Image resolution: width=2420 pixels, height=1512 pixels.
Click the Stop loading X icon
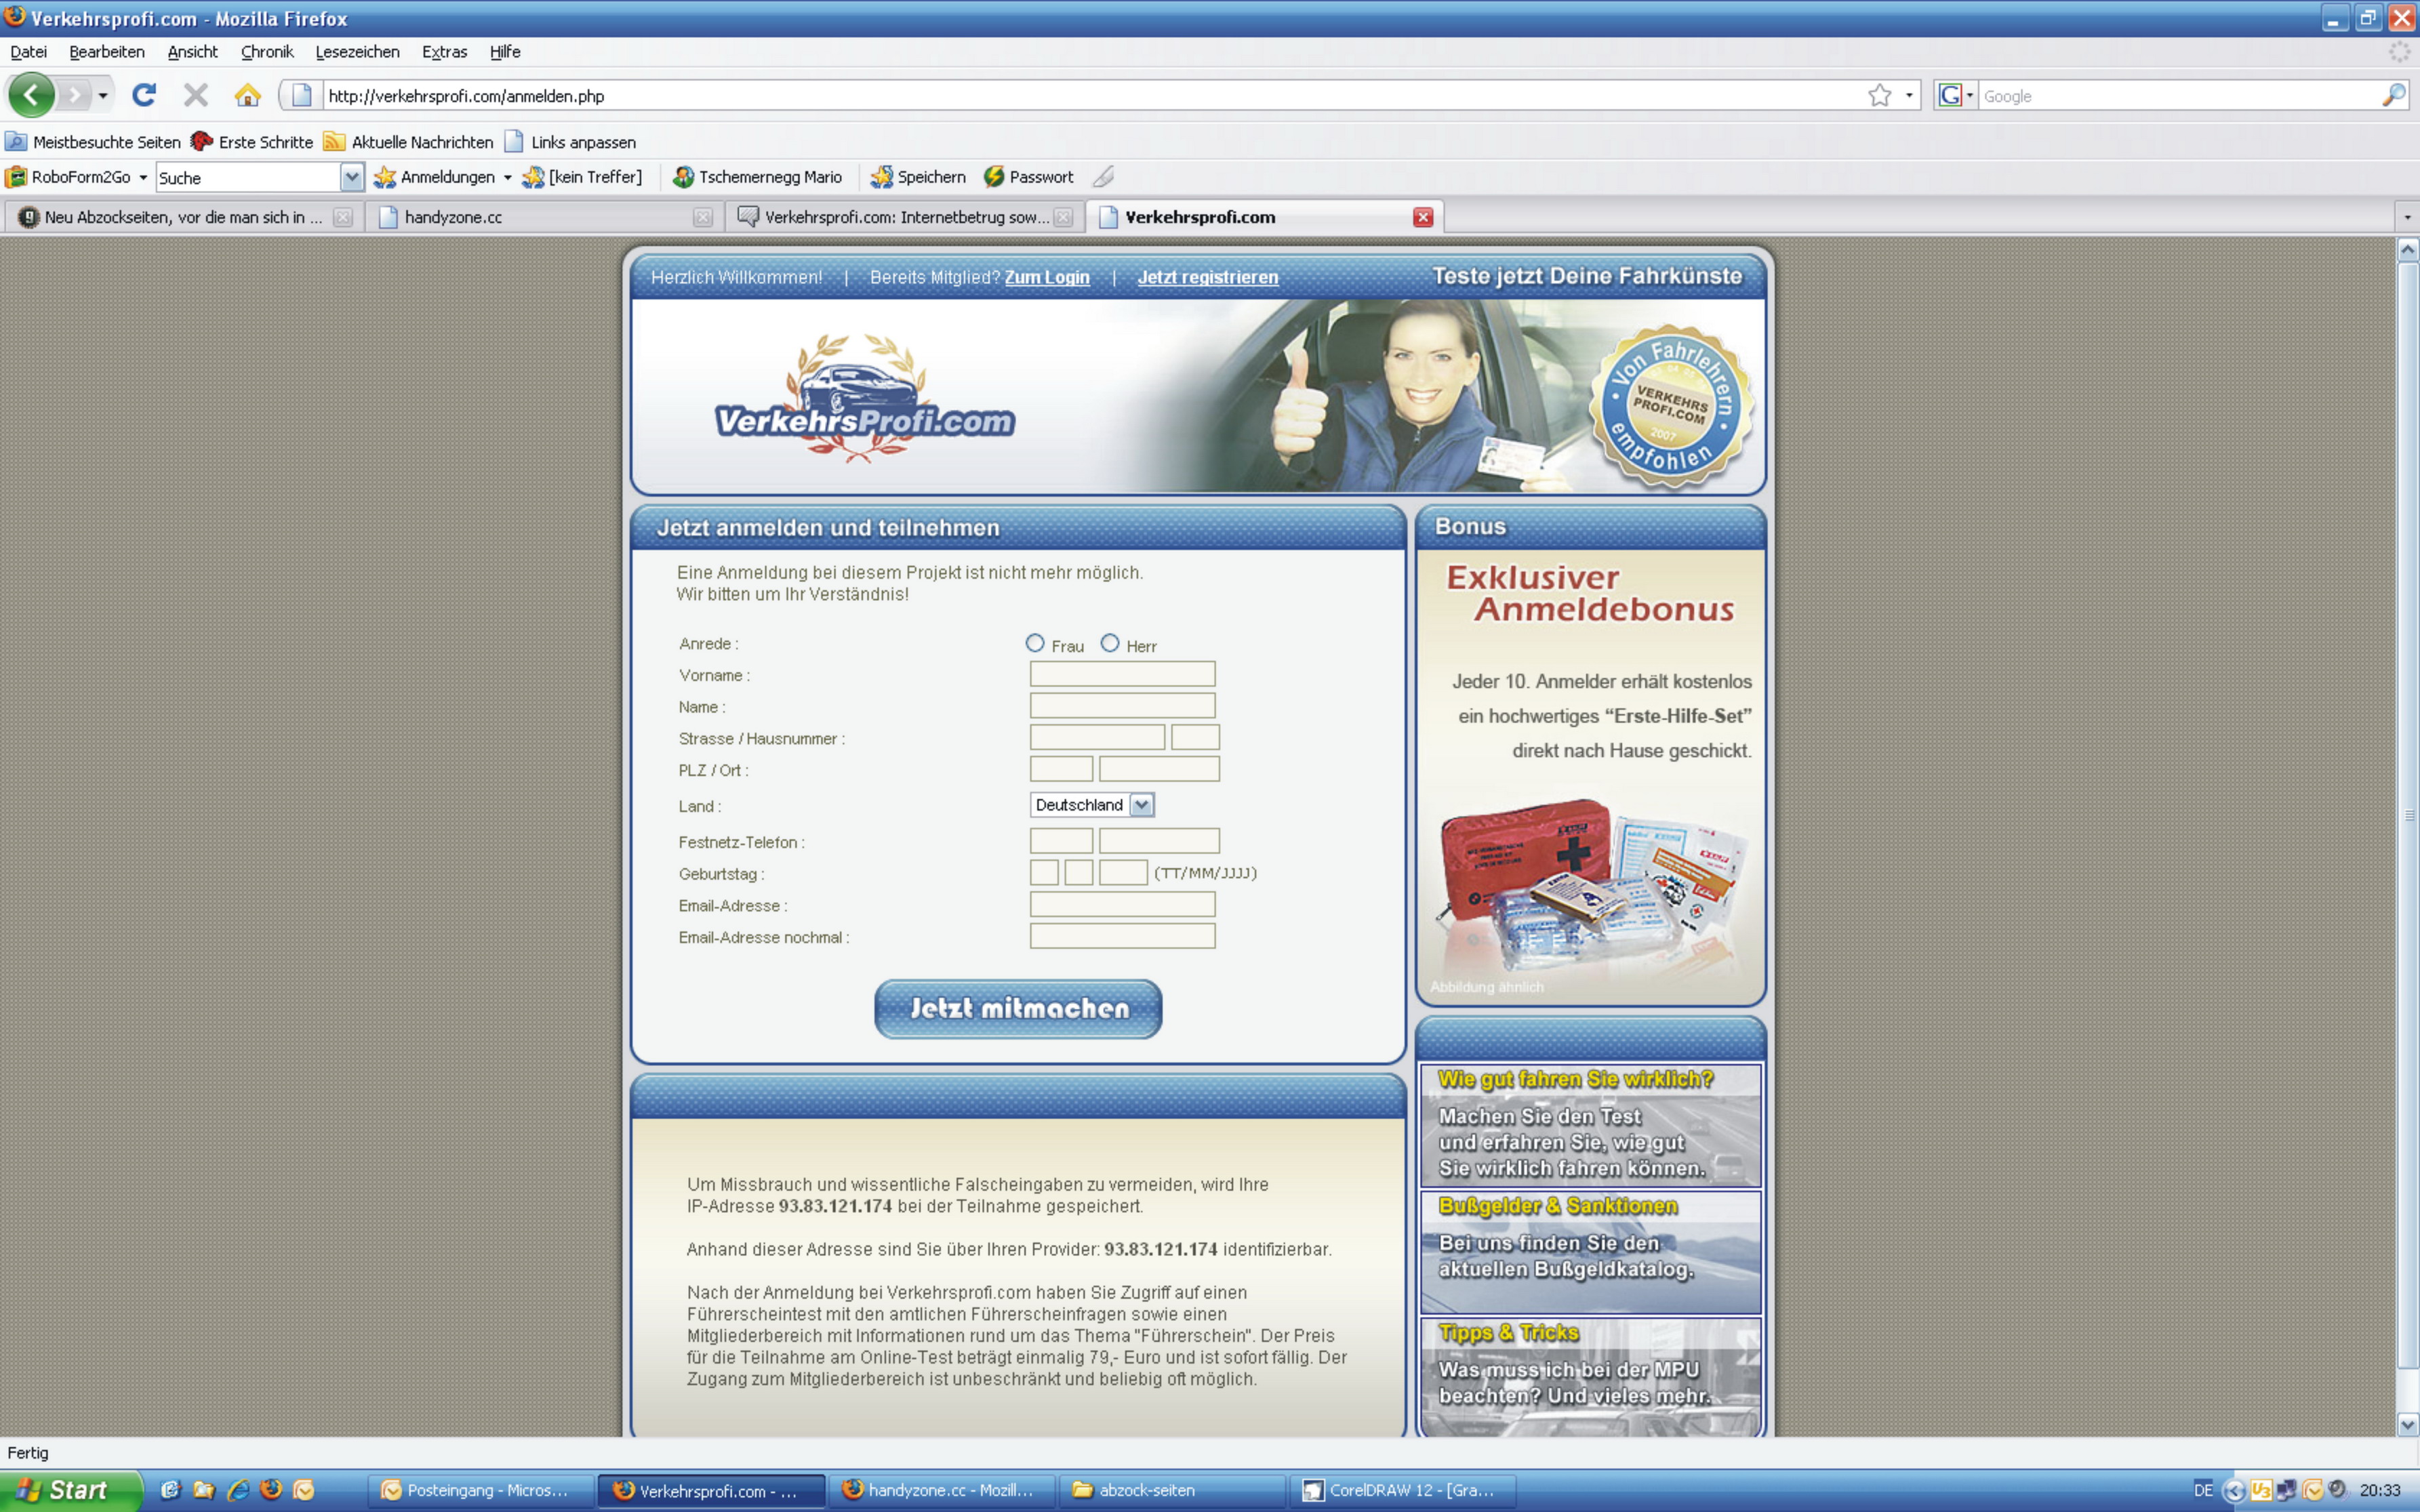click(196, 95)
